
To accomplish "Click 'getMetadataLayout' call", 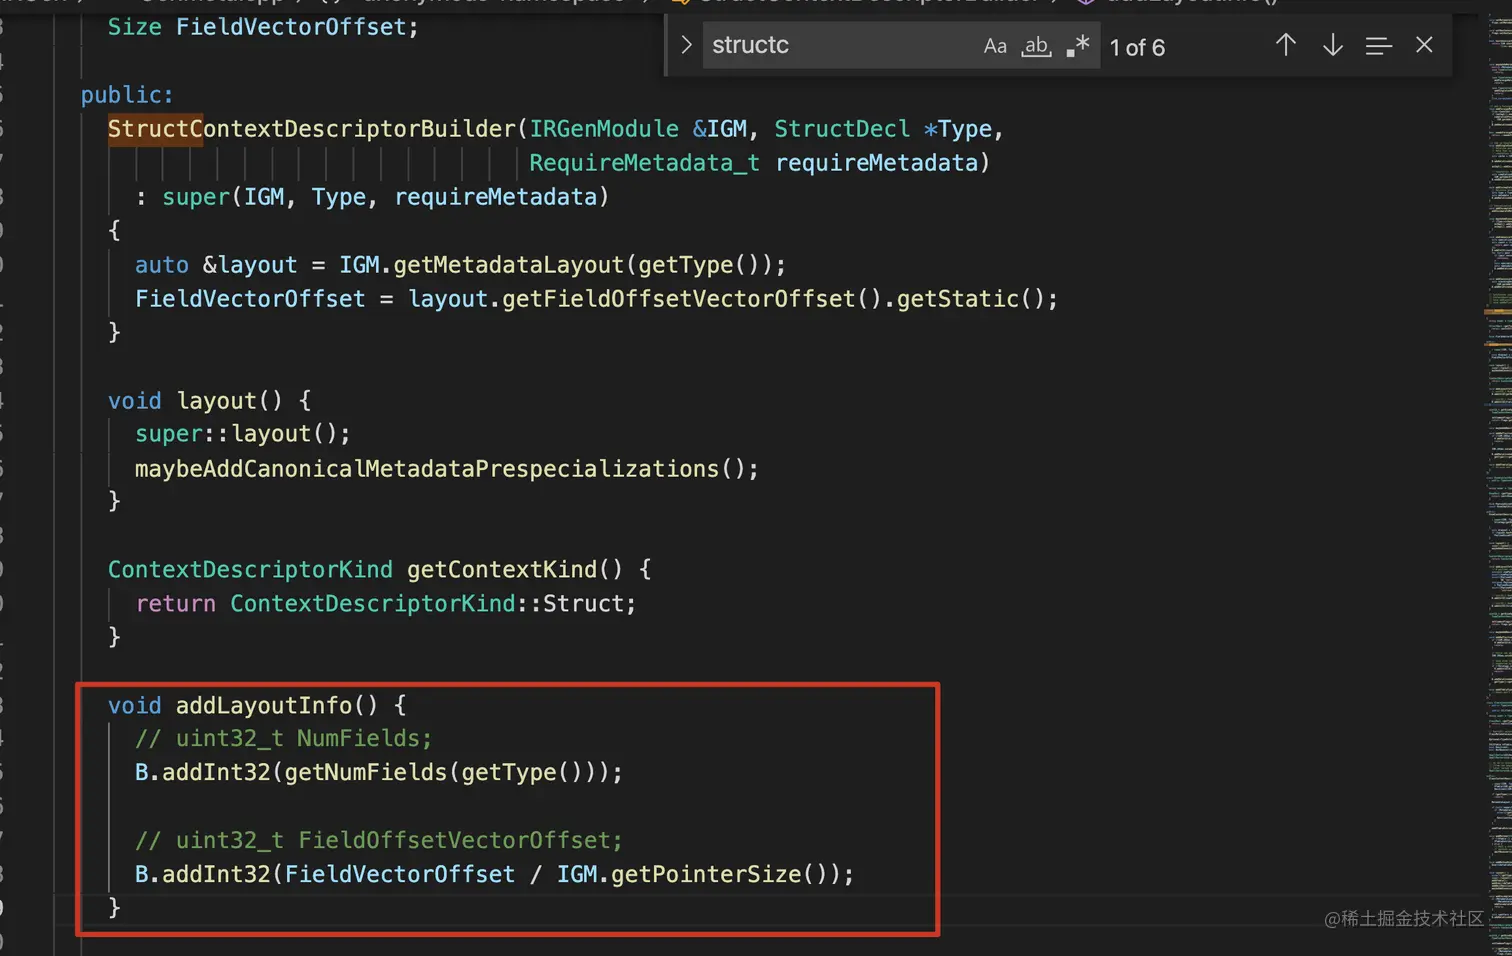I will [508, 264].
